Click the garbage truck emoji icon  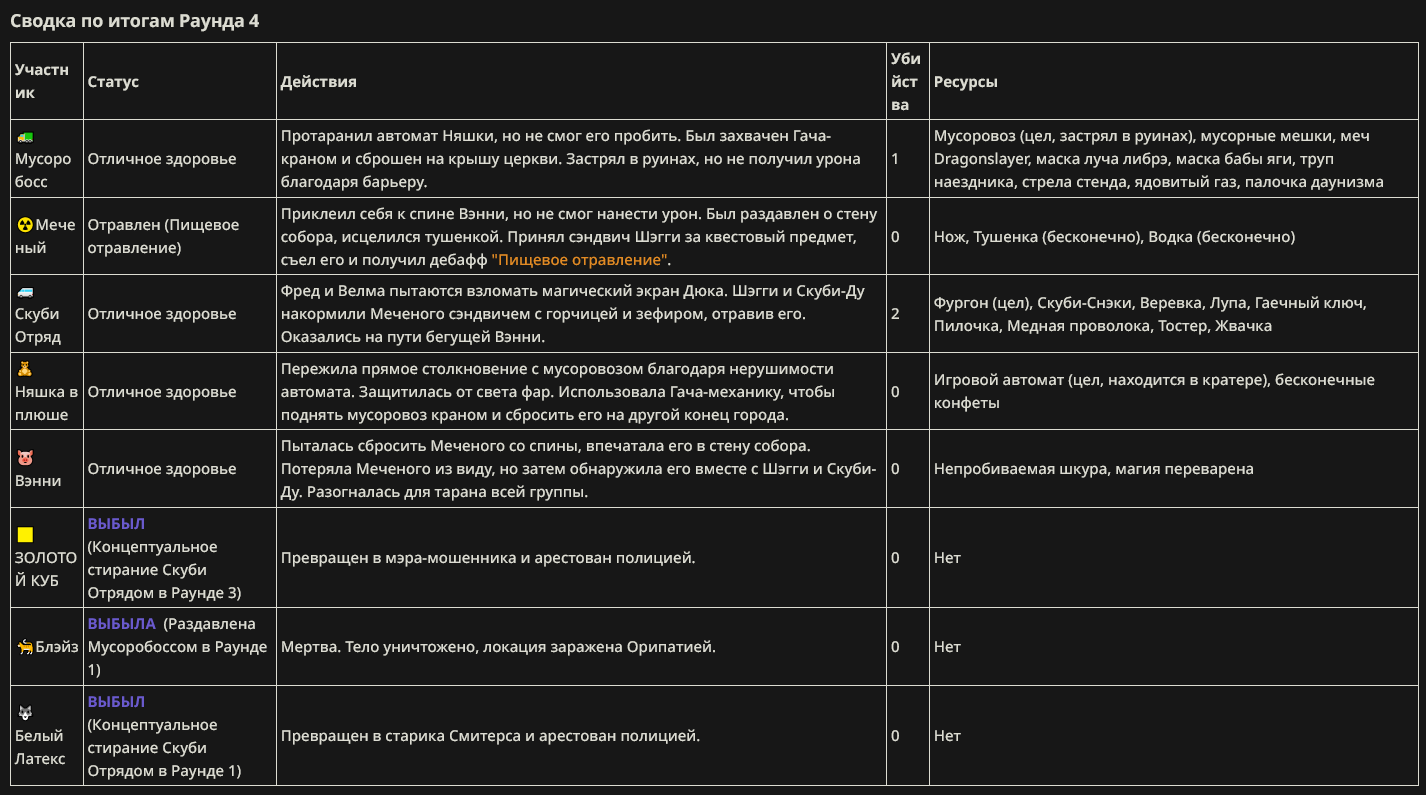25,136
